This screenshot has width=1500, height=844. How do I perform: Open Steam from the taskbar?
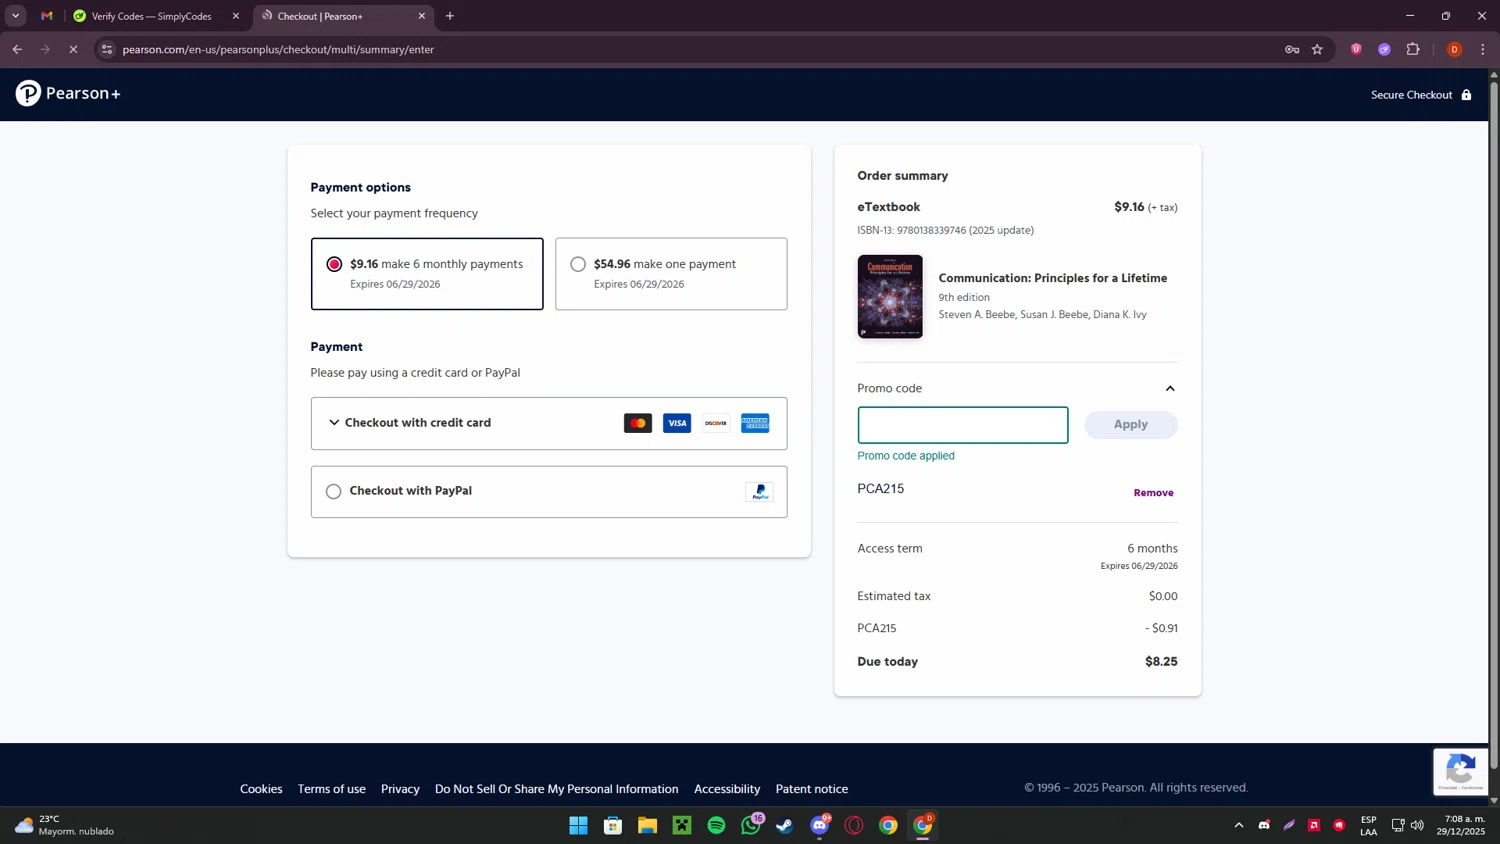coord(785,825)
